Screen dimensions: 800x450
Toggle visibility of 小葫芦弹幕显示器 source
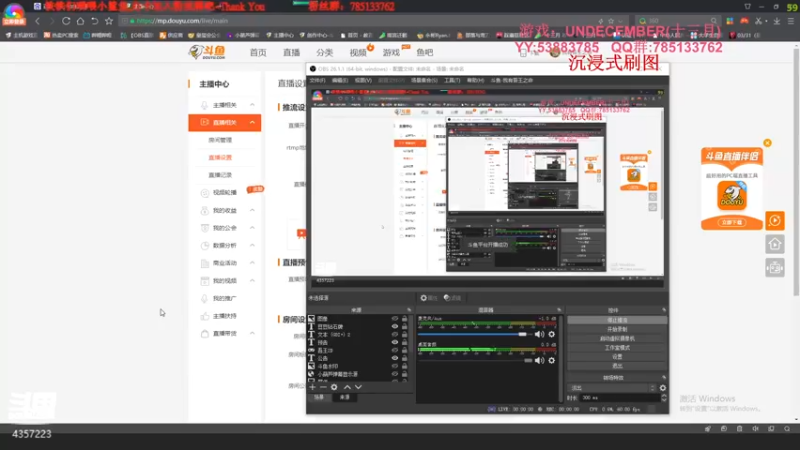tap(394, 374)
